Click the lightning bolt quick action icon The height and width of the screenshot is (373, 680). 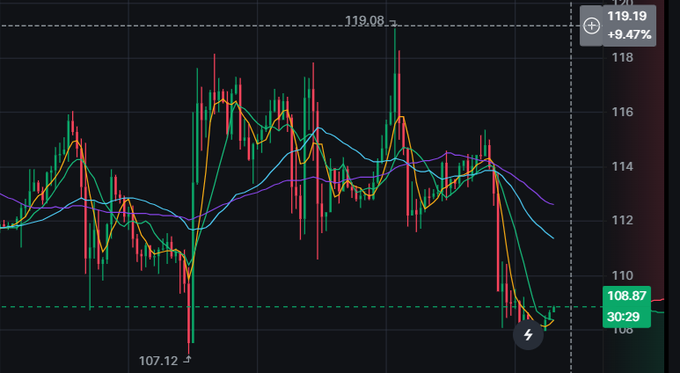point(528,335)
